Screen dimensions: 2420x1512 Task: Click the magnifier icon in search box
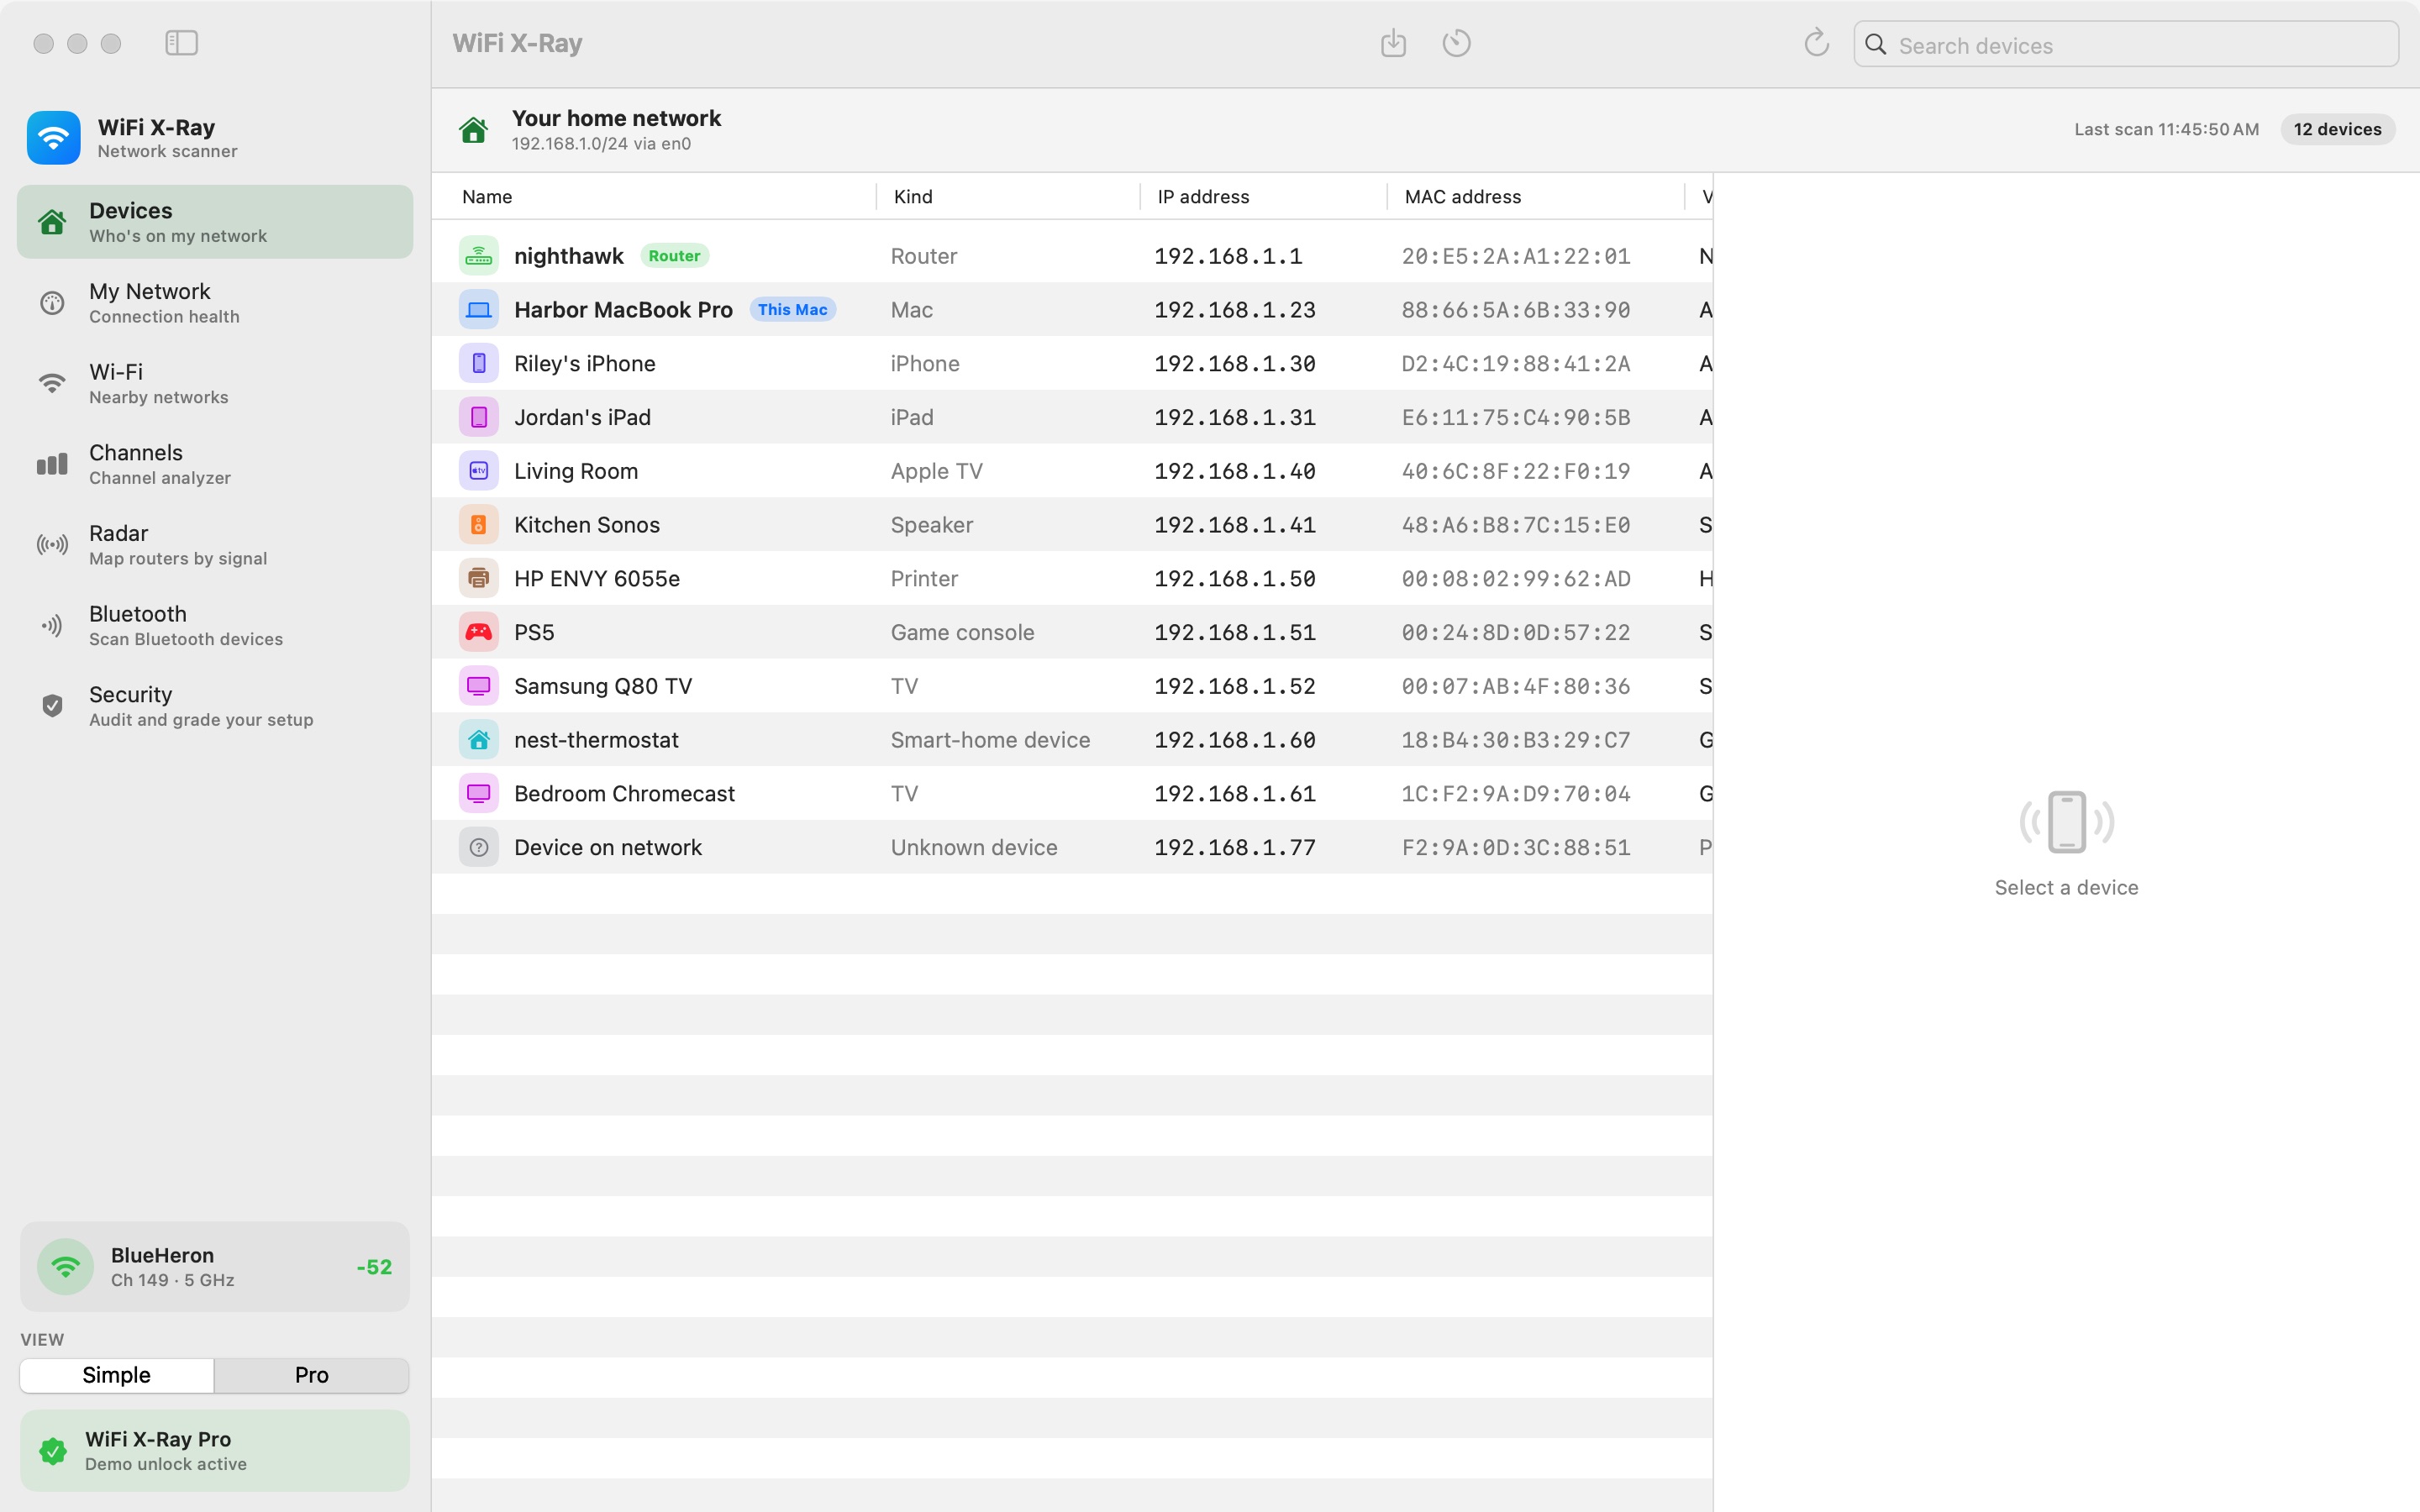click(1876, 45)
